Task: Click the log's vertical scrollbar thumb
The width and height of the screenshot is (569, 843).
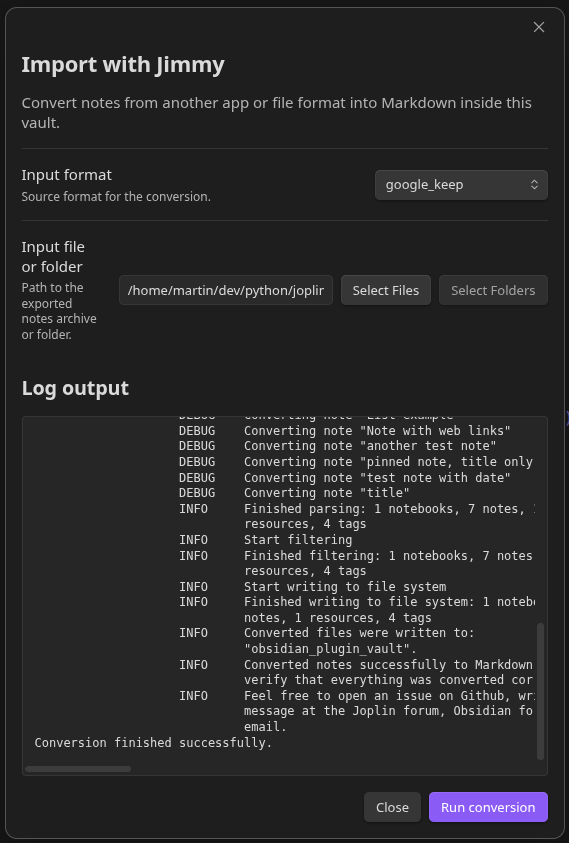Action: pyautogui.click(x=540, y=691)
